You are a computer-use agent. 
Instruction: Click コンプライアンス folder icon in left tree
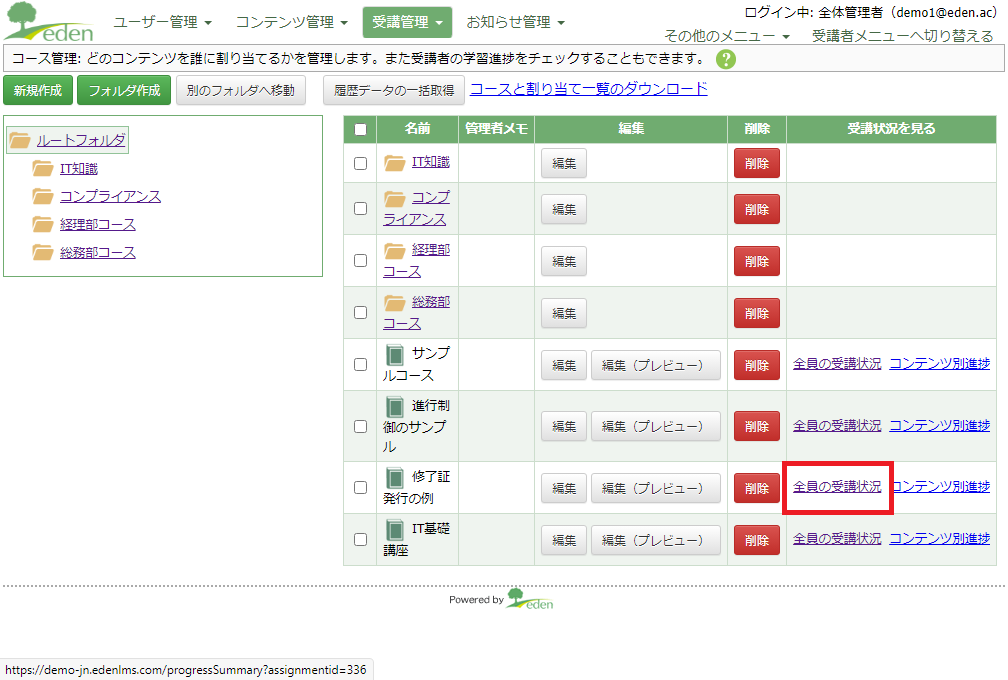tap(43, 197)
